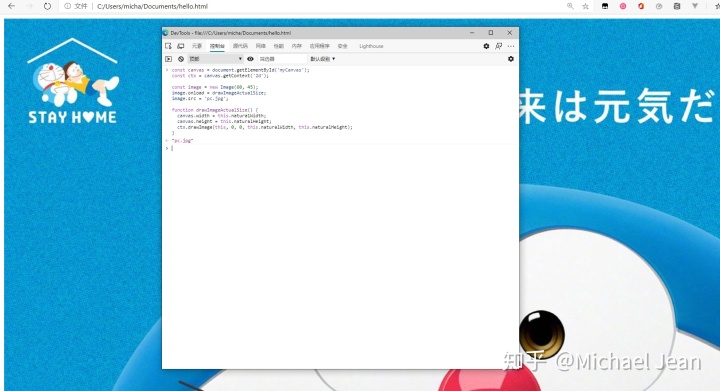Create a live expression with the eye icon
Viewport: 720px width, 391px height.
250,59
